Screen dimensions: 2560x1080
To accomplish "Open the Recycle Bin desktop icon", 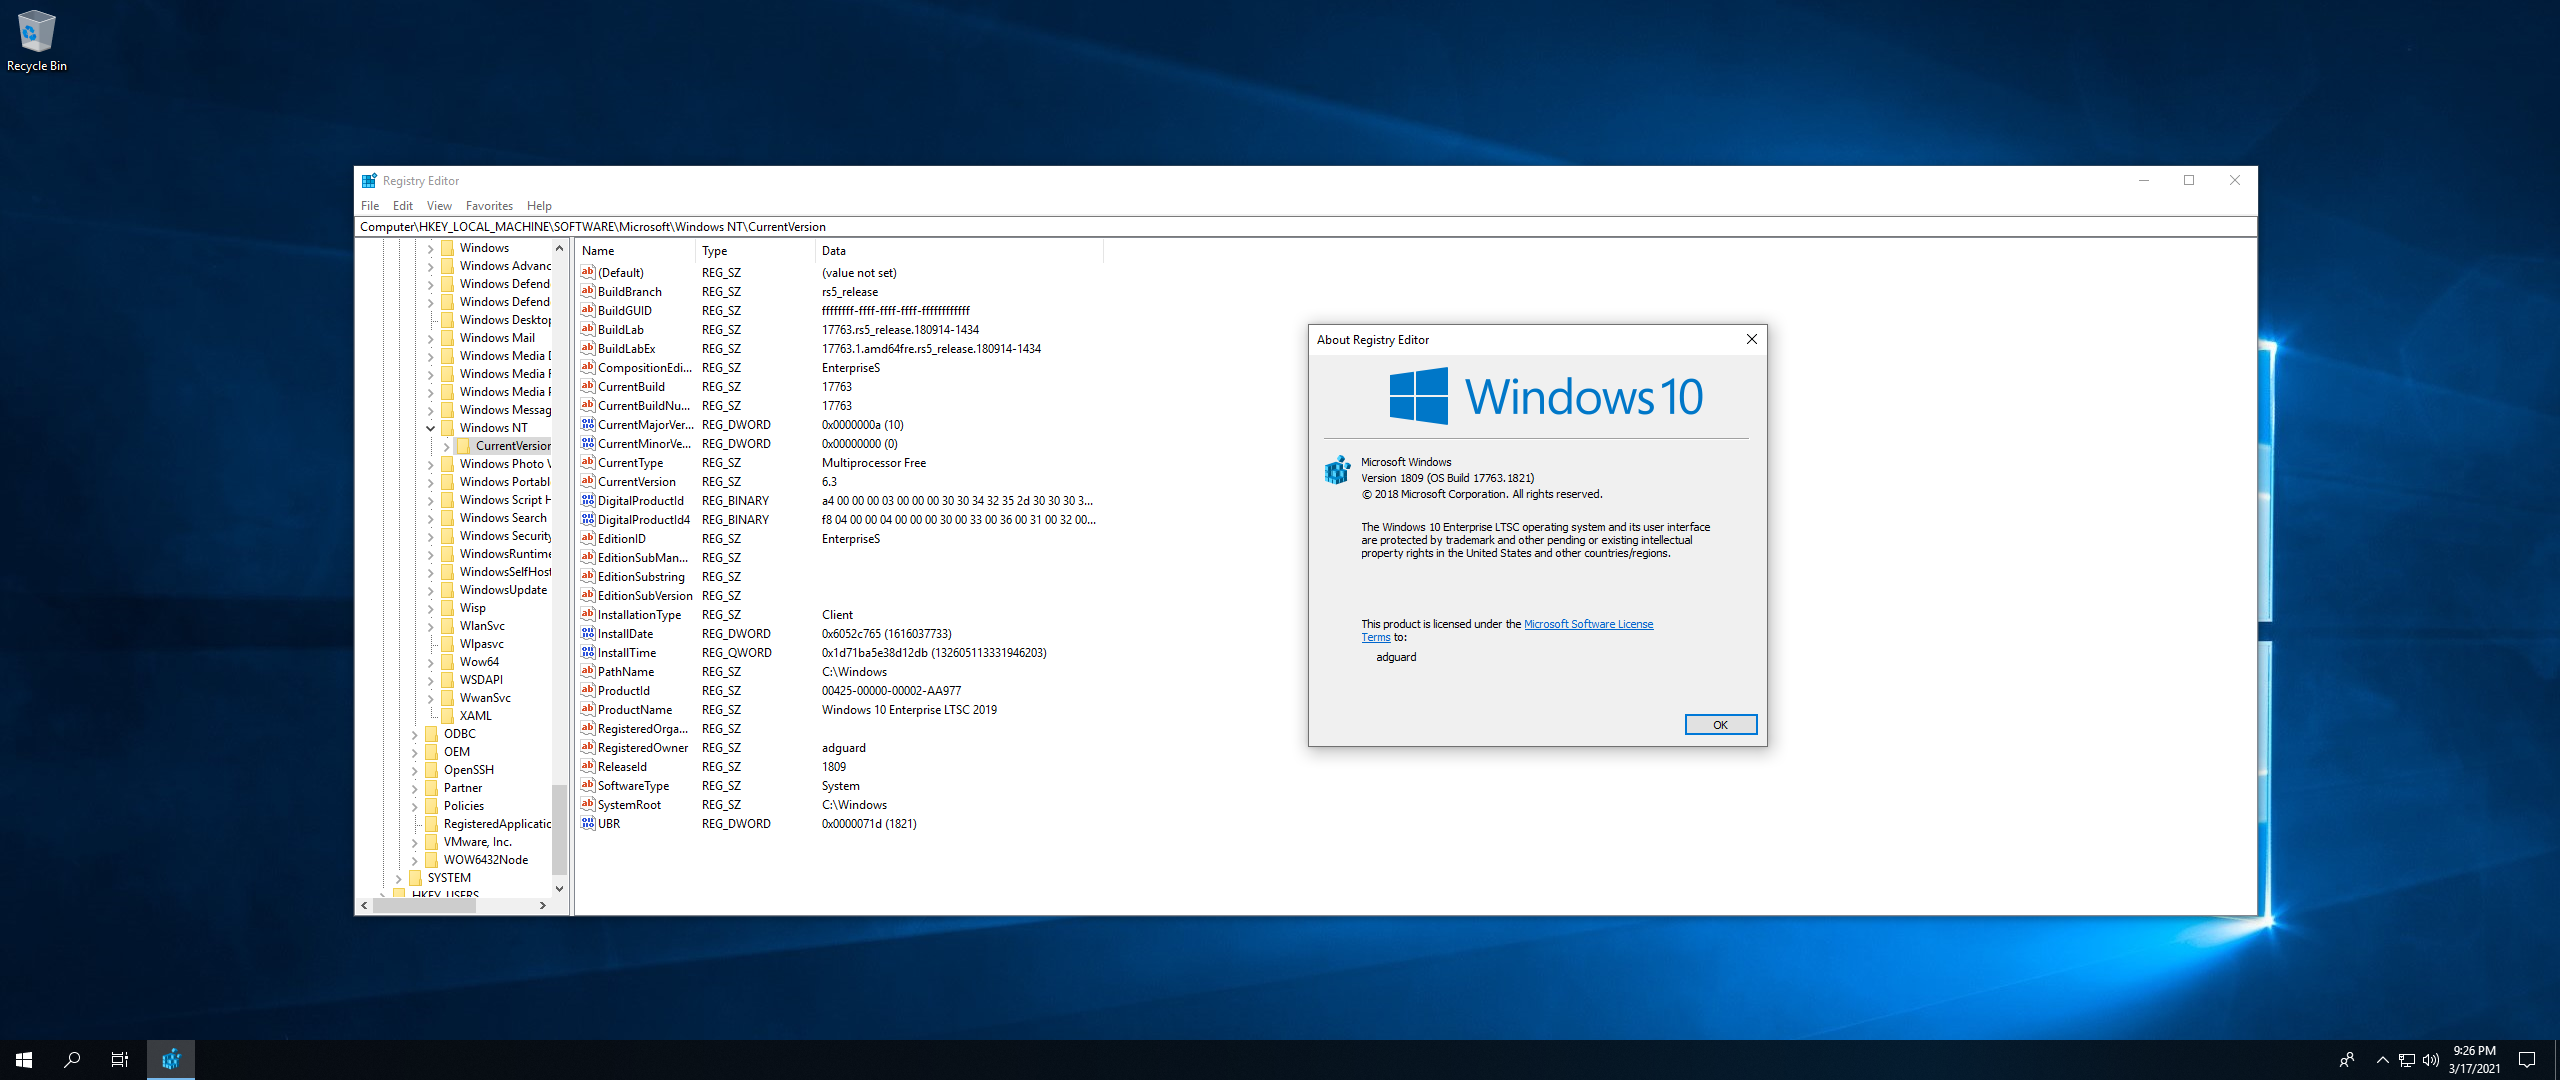I will 36,41.
